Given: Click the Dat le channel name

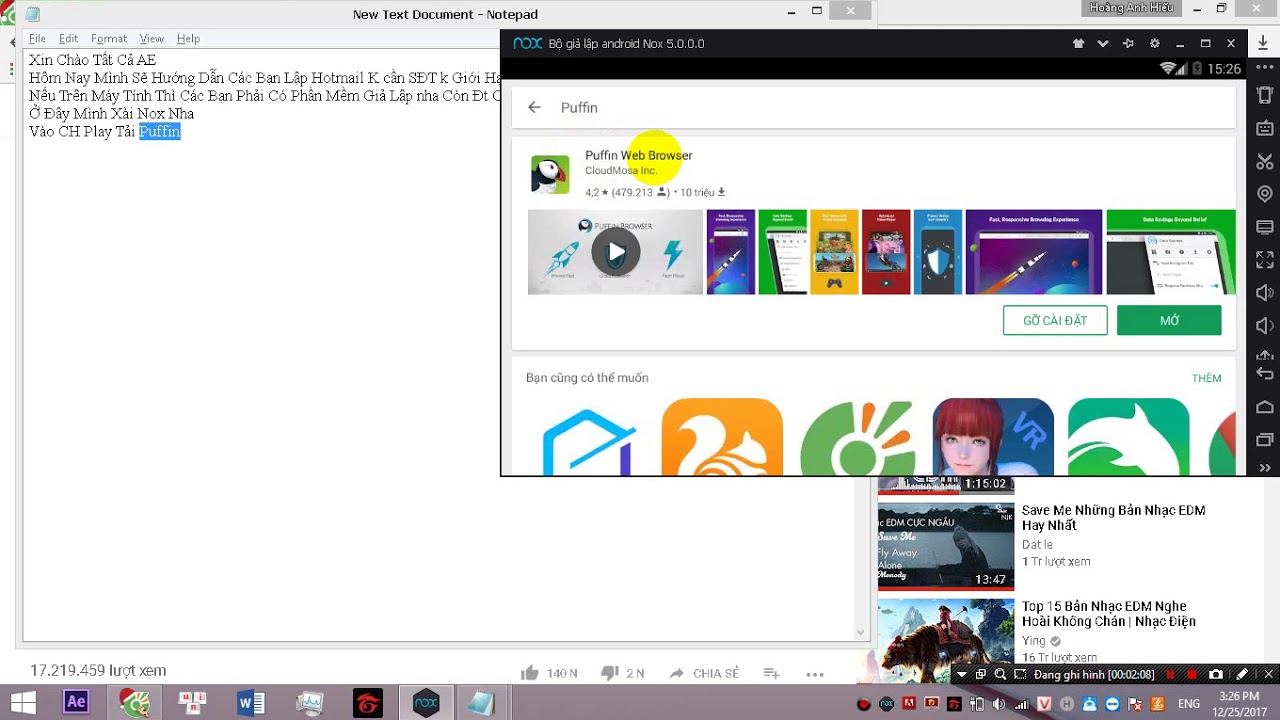Looking at the screenshot, I should 1037,545.
